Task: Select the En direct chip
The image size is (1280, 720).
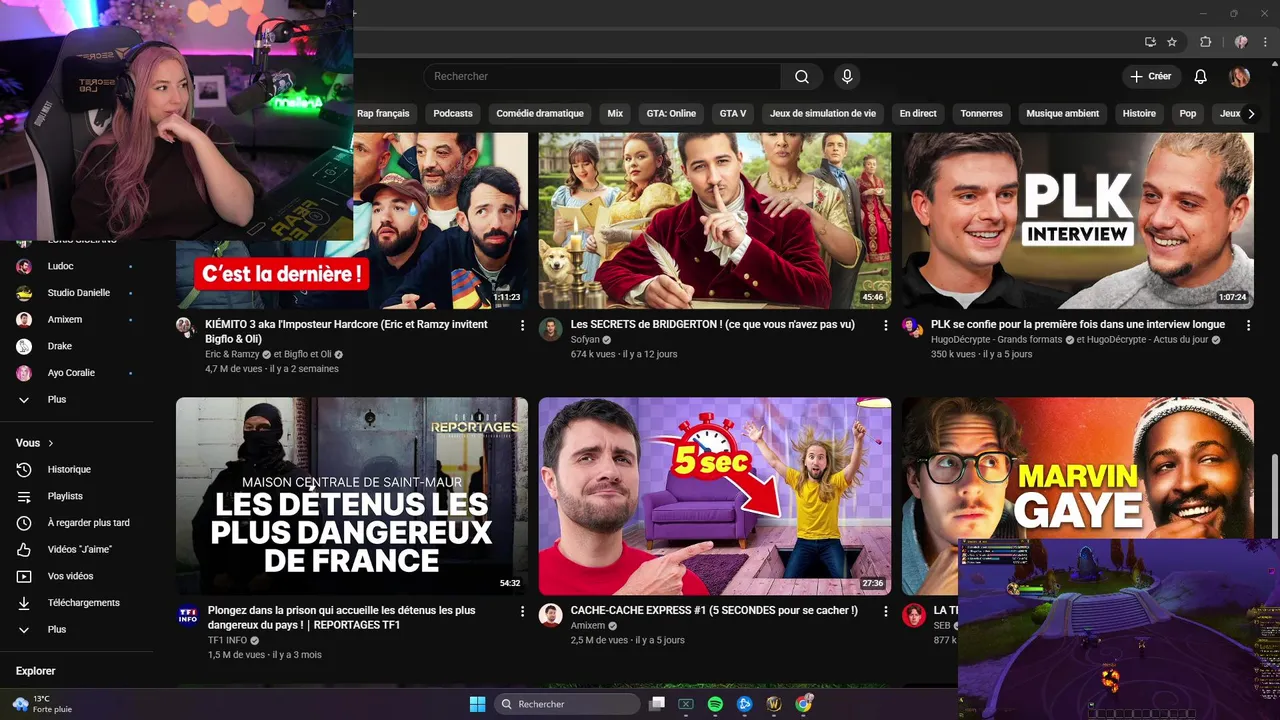Action: point(918,114)
